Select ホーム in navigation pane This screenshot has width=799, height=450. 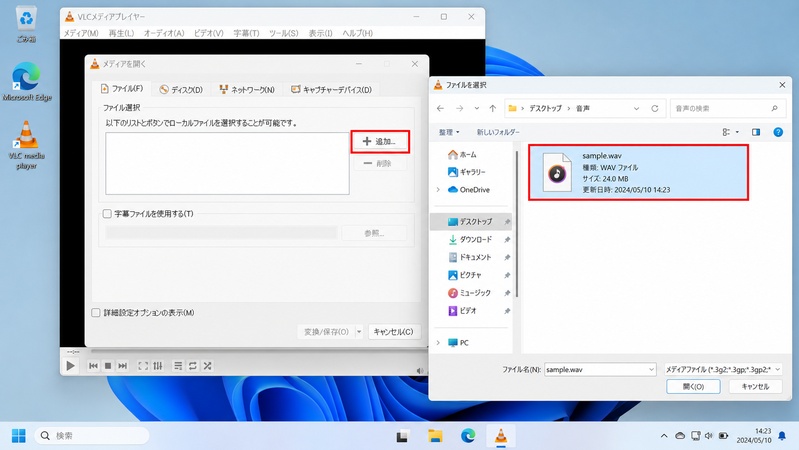pos(462,154)
